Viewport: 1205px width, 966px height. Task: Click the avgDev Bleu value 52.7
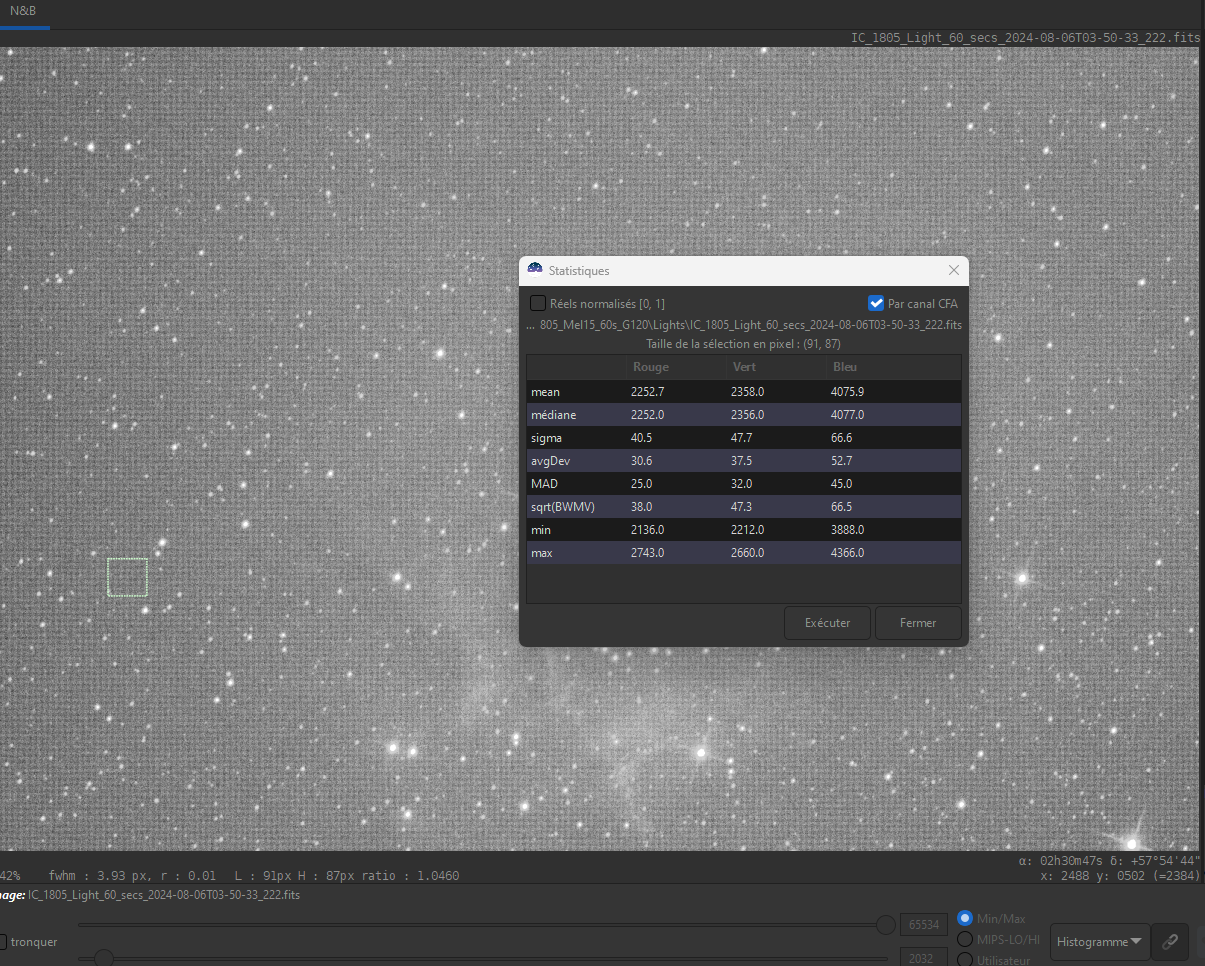point(841,461)
